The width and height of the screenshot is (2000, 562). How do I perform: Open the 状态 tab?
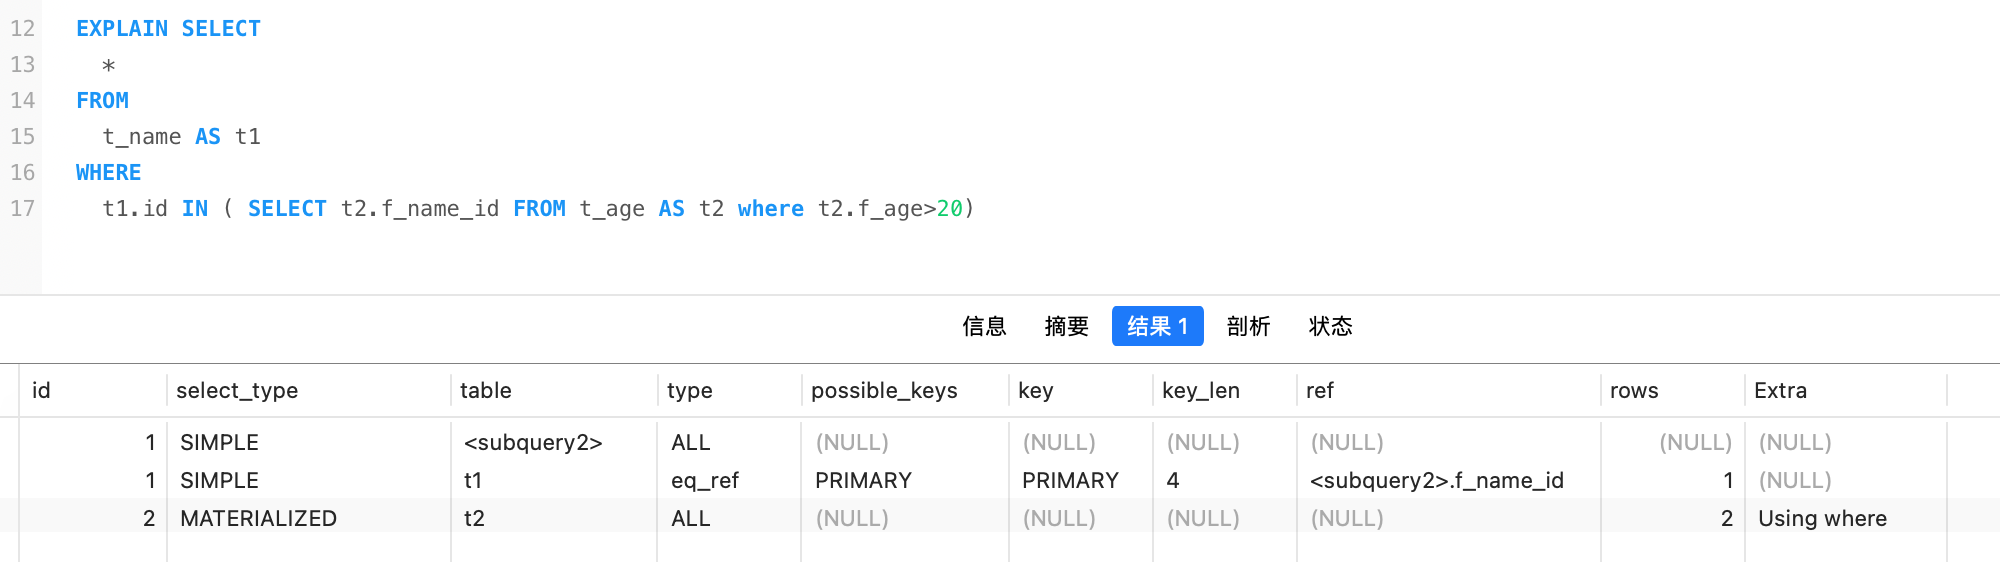(1330, 326)
